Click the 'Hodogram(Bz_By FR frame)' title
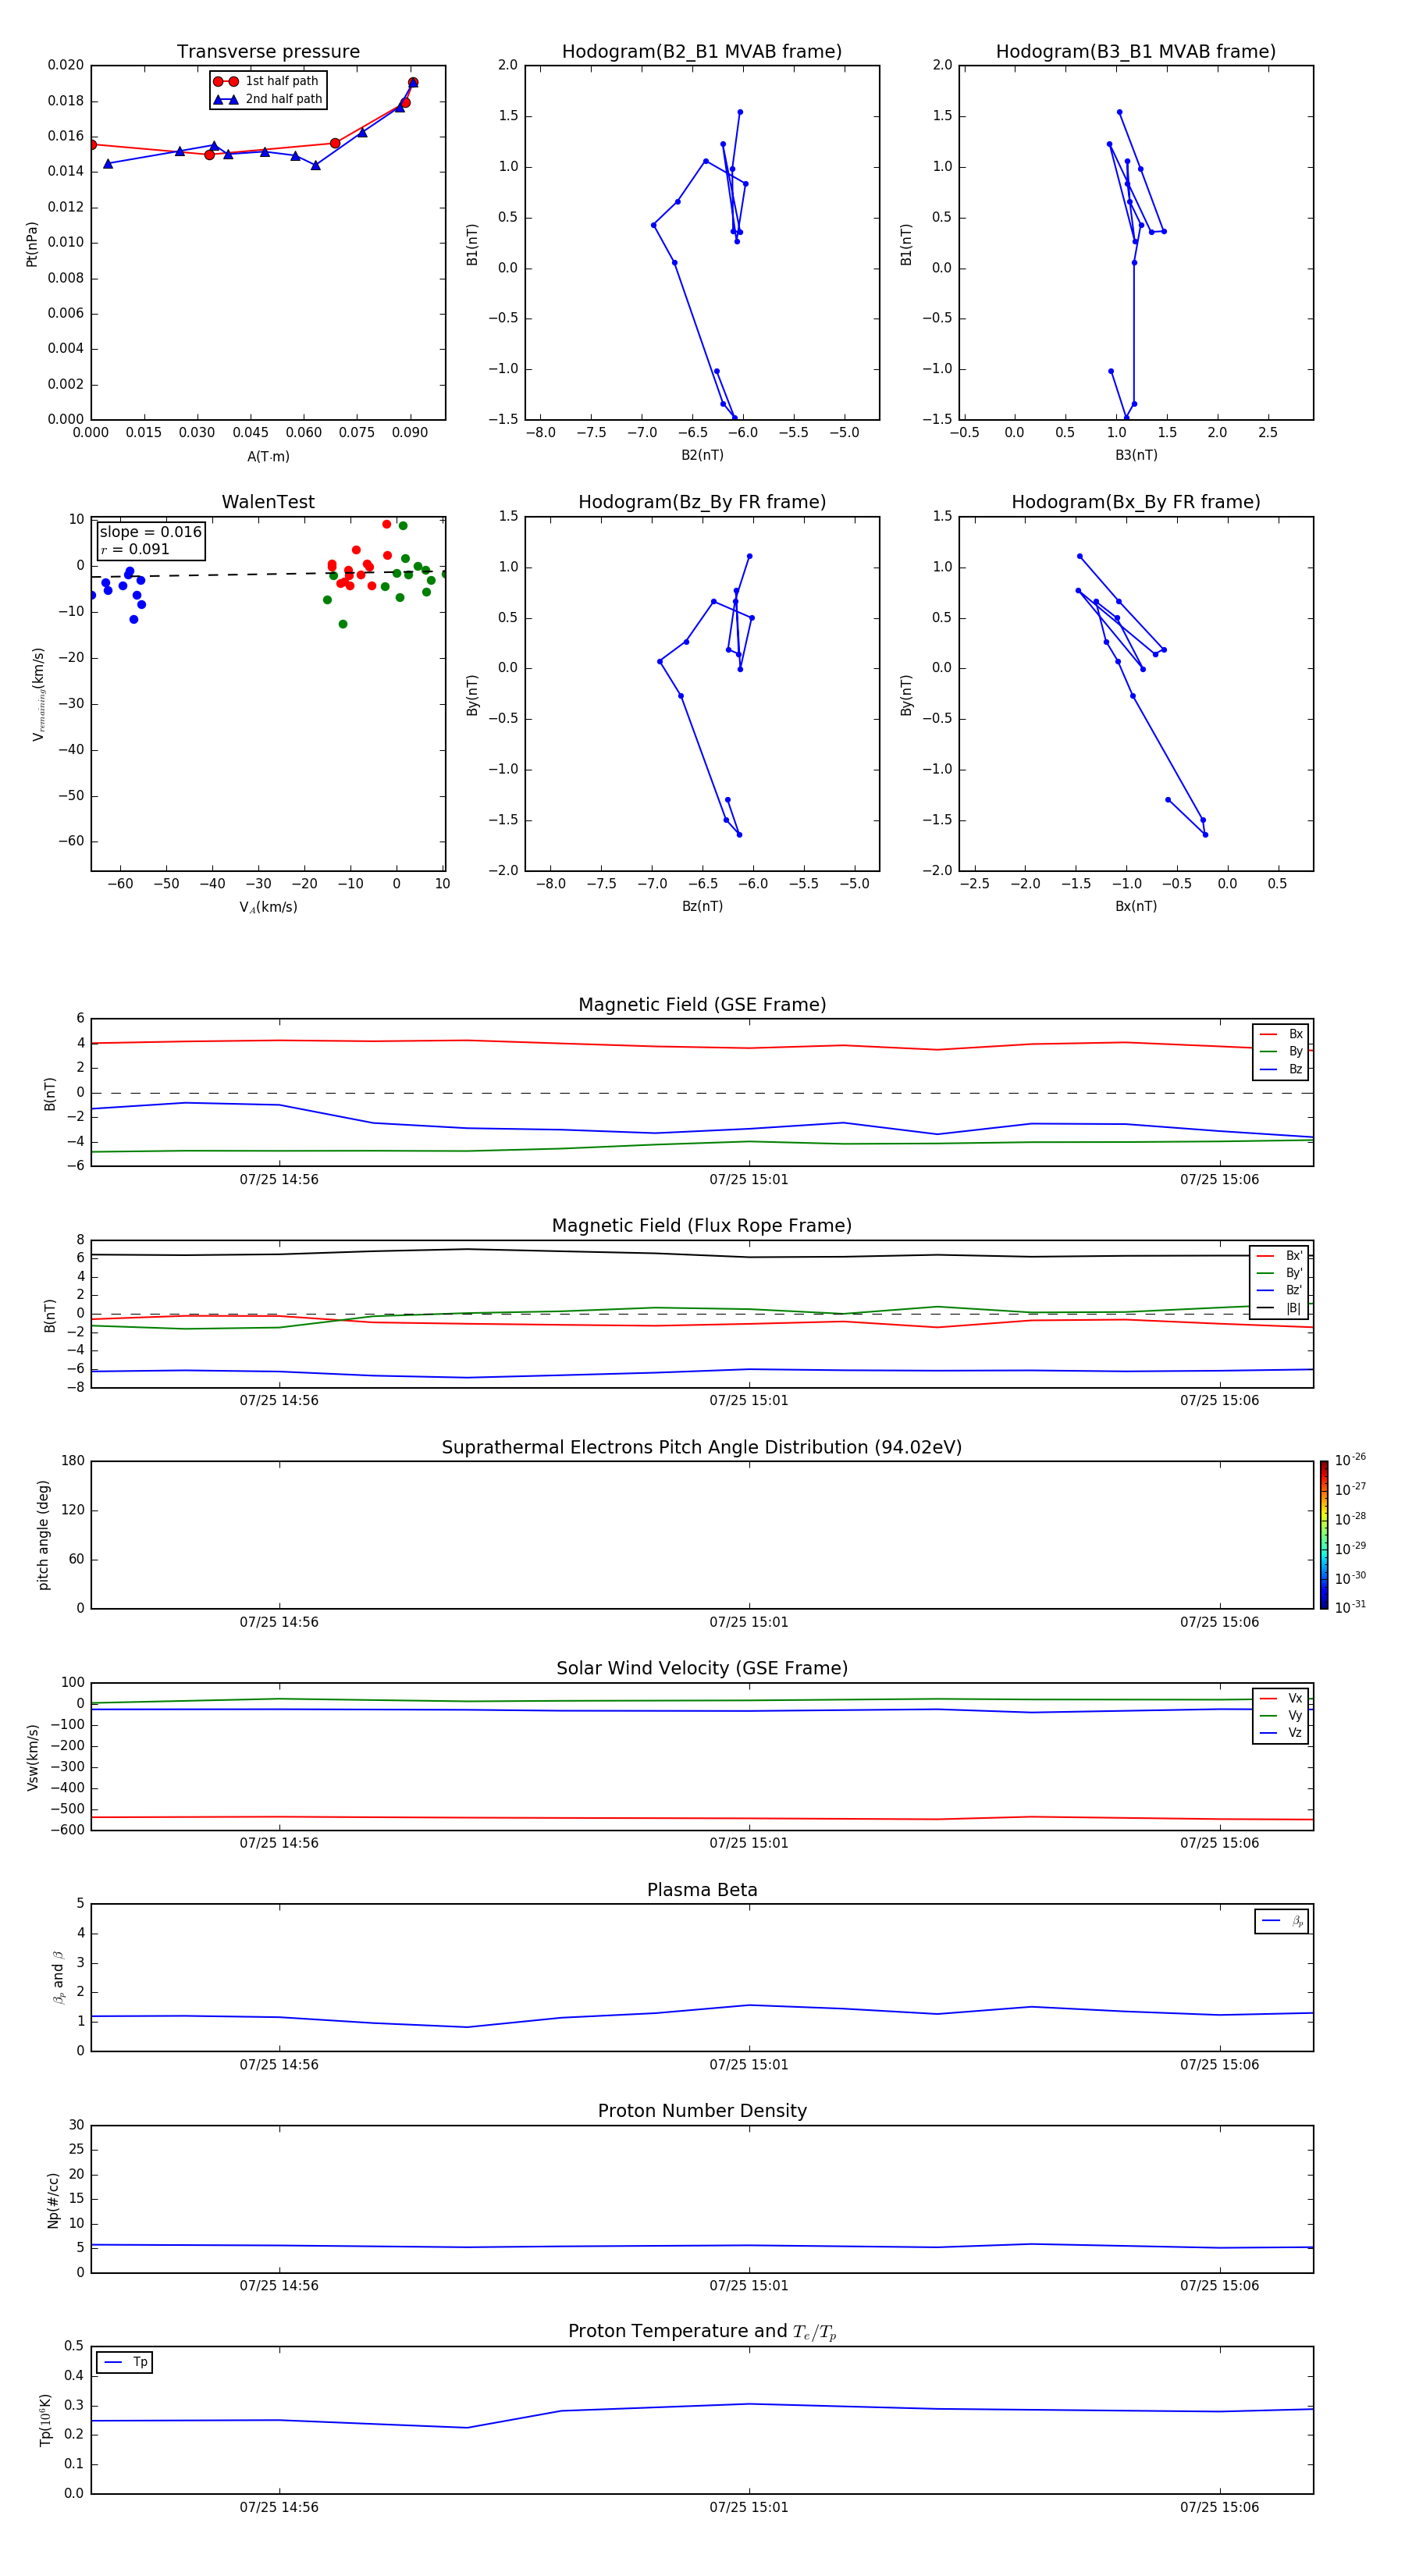The image size is (1405, 2576). (x=702, y=502)
